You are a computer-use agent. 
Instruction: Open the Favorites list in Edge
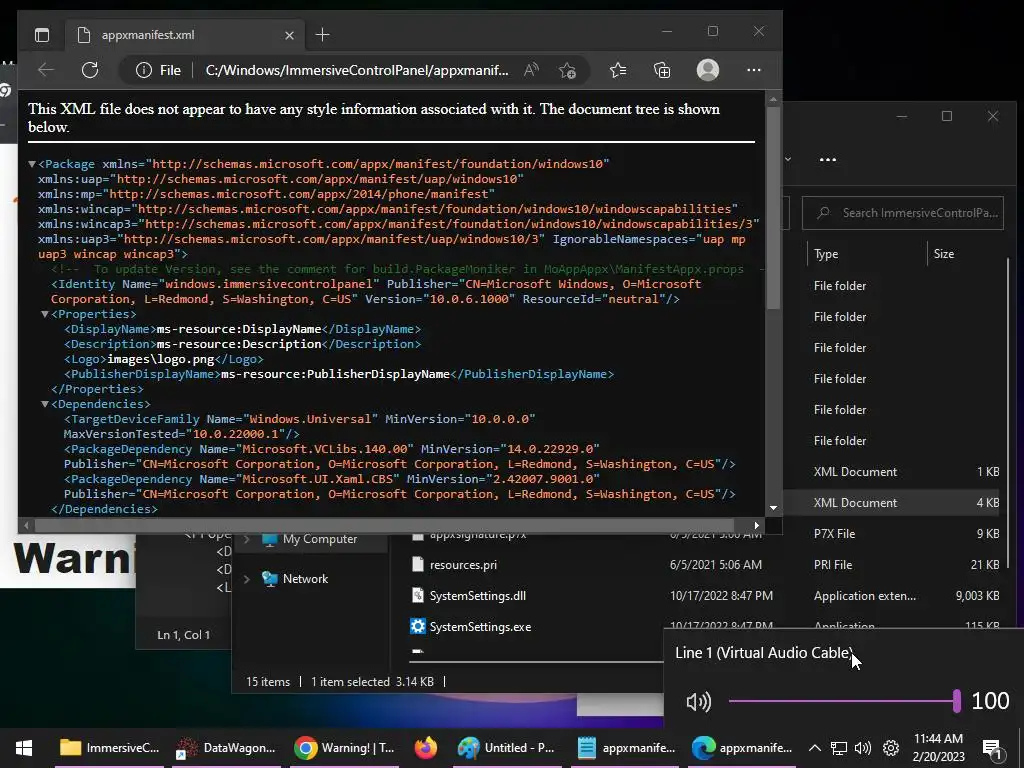pyautogui.click(x=618, y=70)
